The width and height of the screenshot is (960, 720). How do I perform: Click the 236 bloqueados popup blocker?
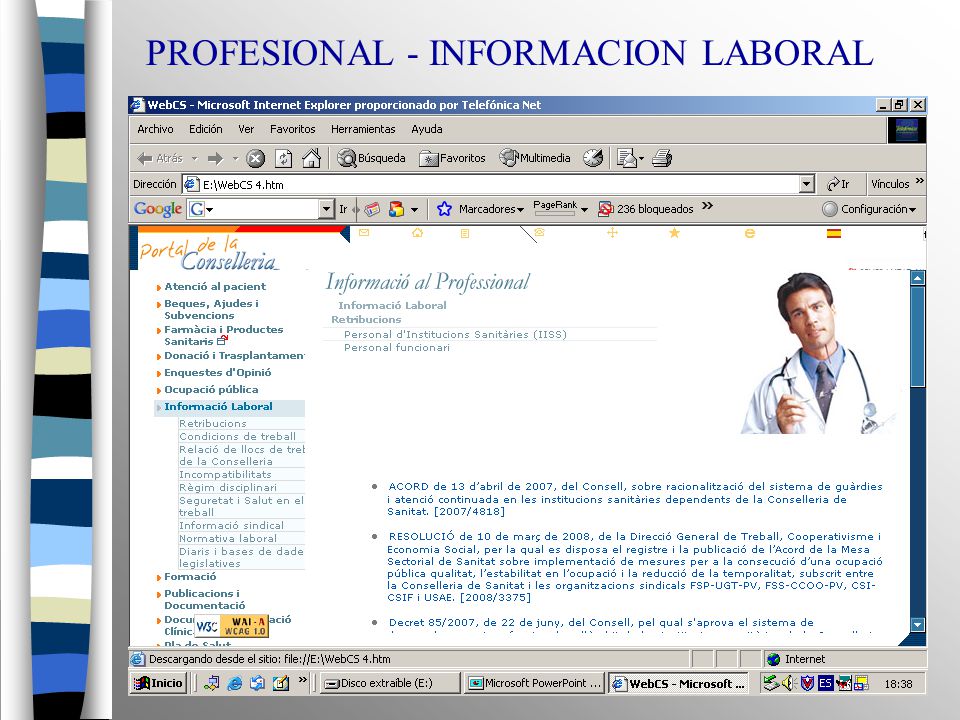pyautogui.click(x=646, y=209)
